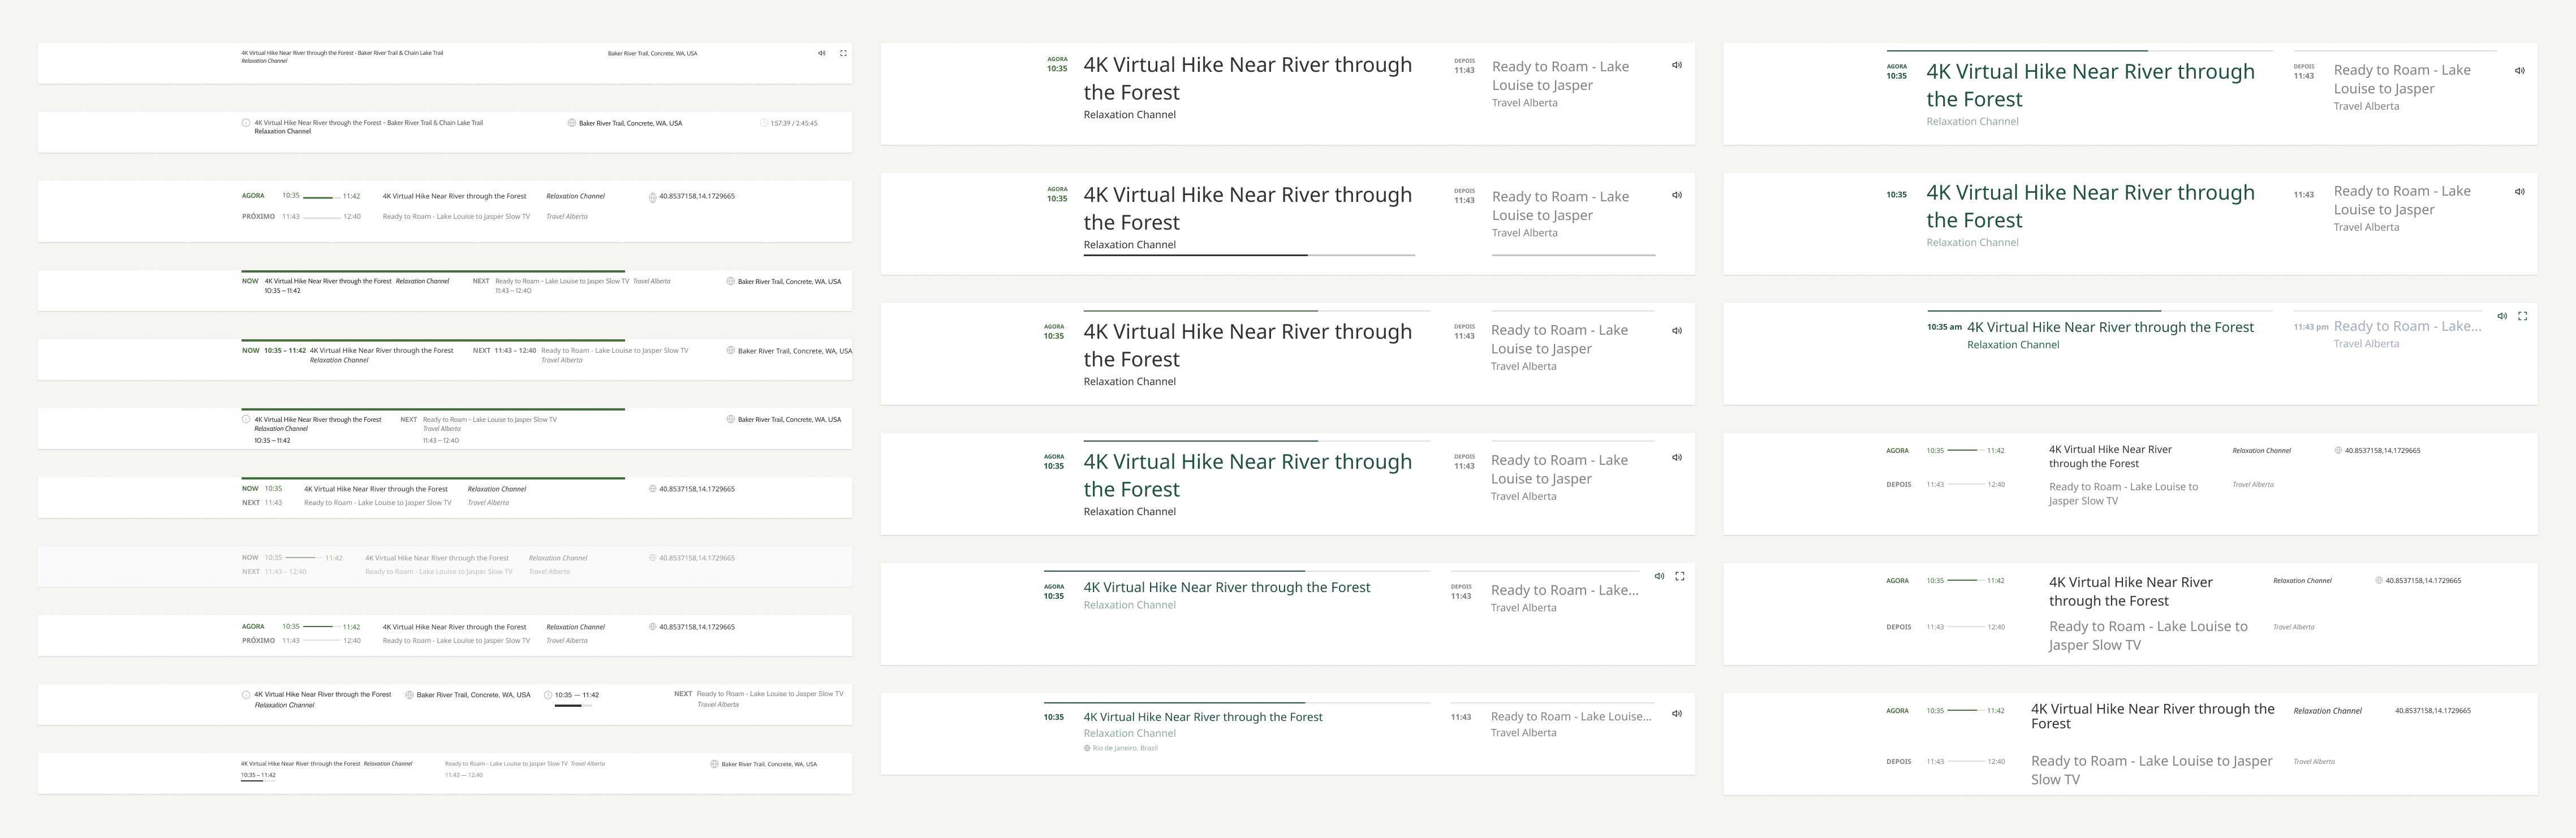
Task: Open the "Rio de Janeiro, Brazil" location link
Action: tap(1125, 748)
